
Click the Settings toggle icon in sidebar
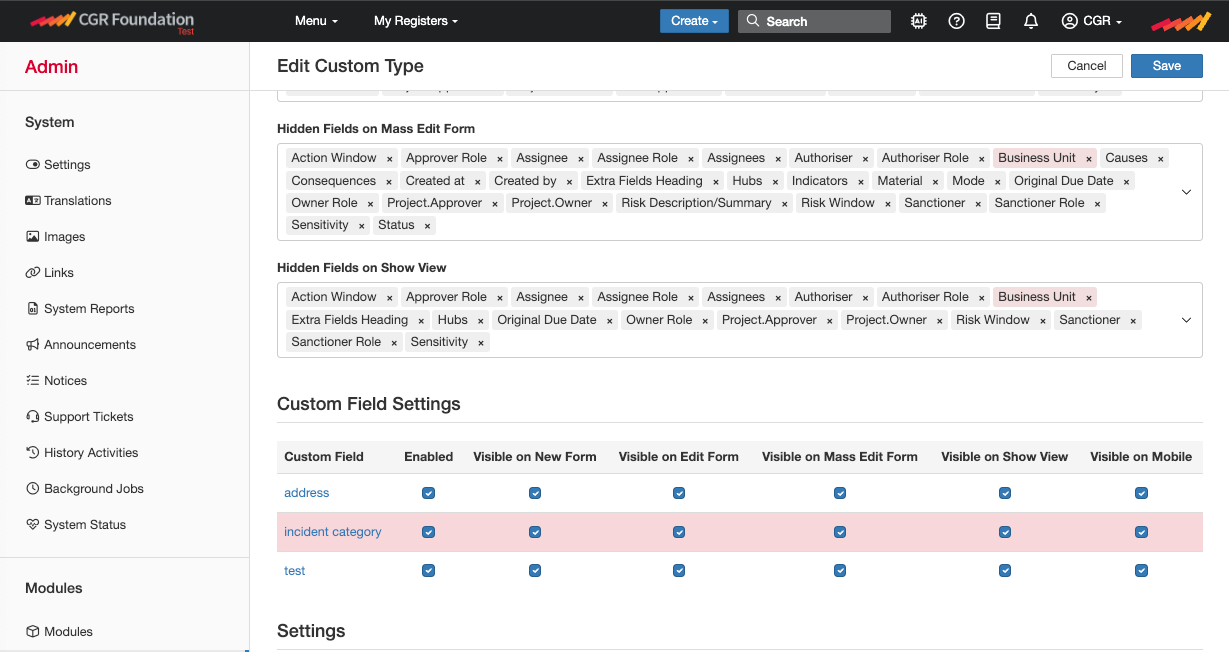(x=33, y=164)
